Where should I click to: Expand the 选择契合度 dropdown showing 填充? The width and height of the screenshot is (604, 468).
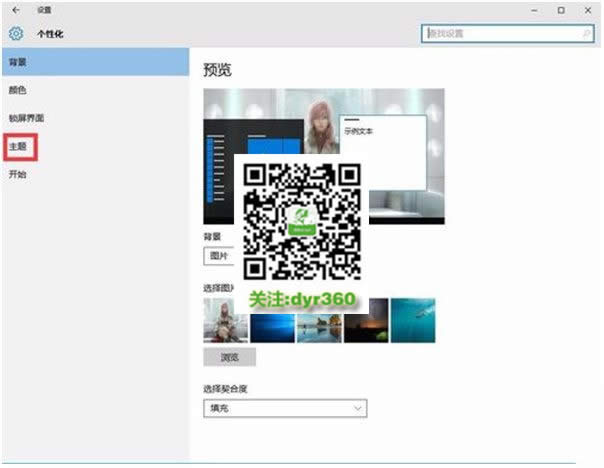tap(285, 408)
